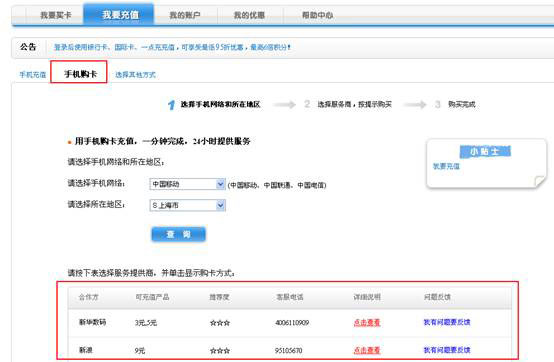Expand the region dropdown showing S 上海市

click(188, 205)
